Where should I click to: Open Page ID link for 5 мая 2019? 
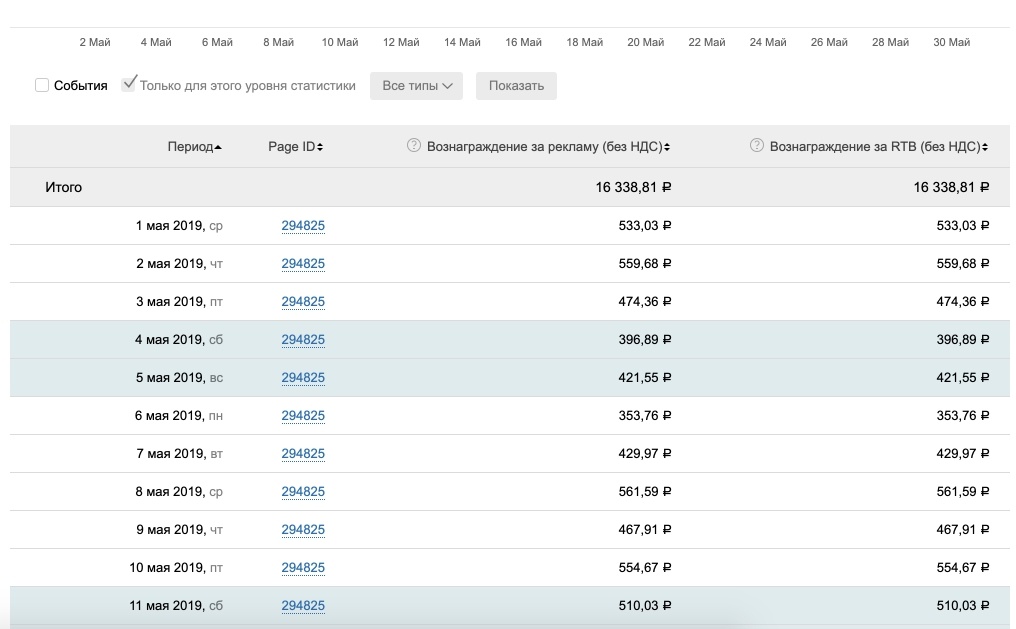click(x=303, y=378)
